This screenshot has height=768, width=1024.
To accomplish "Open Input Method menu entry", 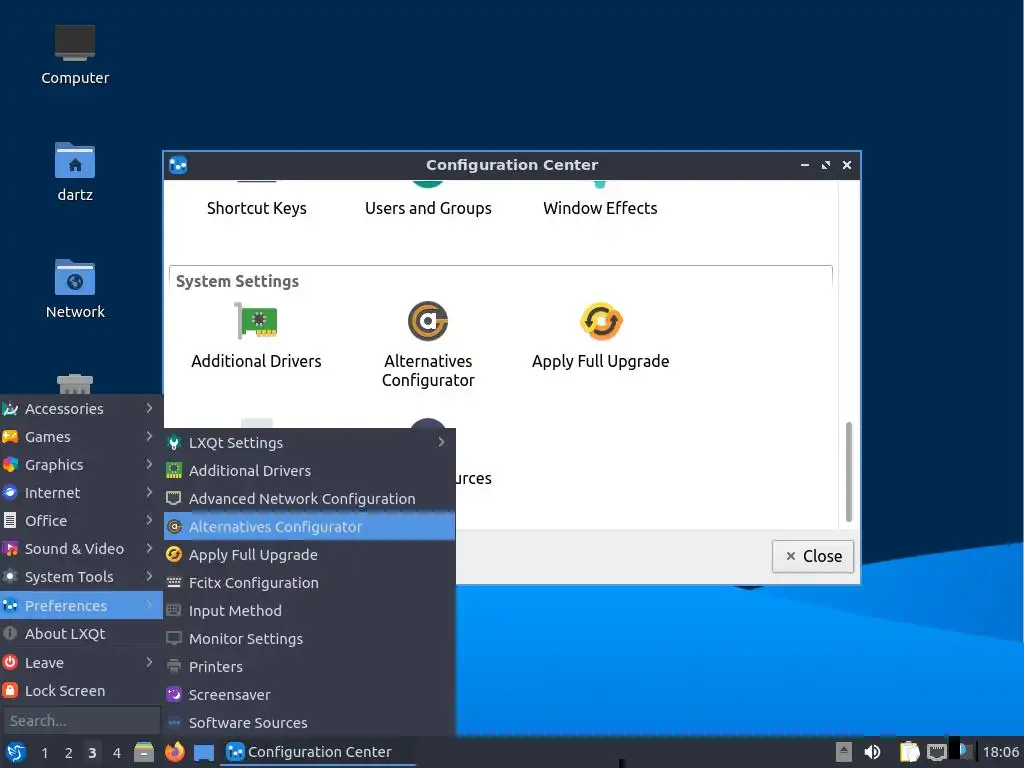I will 310,611.
